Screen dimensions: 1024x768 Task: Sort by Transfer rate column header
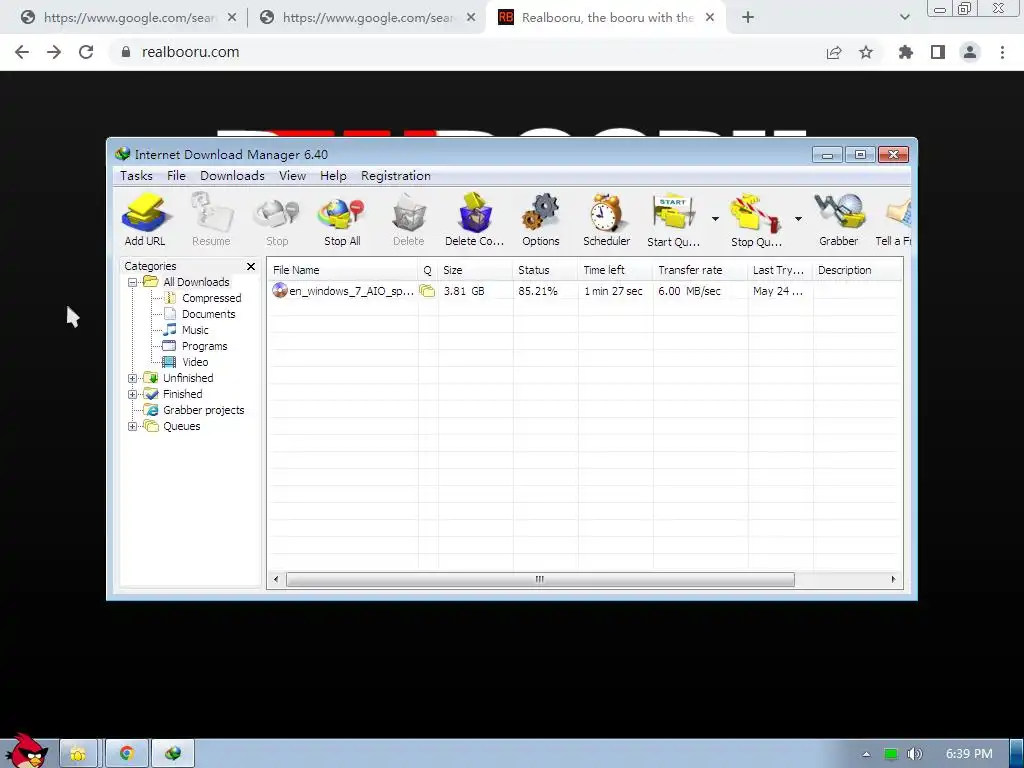pyautogui.click(x=701, y=270)
